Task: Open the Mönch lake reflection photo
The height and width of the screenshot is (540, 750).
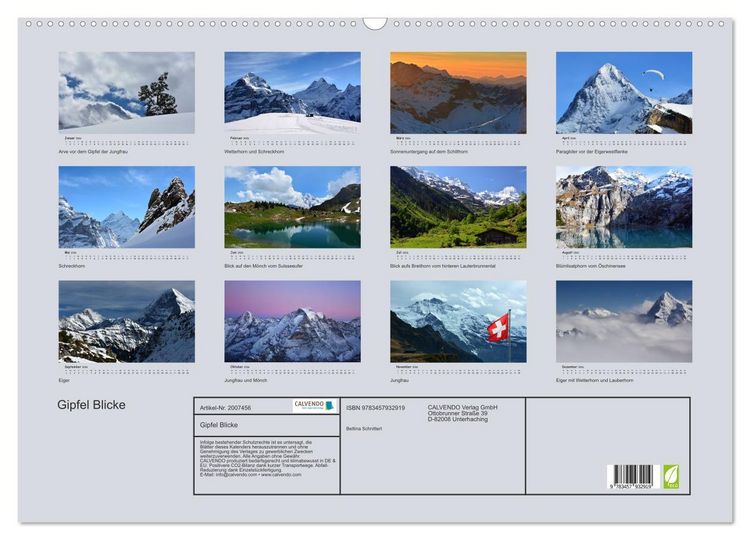Action: (293, 207)
